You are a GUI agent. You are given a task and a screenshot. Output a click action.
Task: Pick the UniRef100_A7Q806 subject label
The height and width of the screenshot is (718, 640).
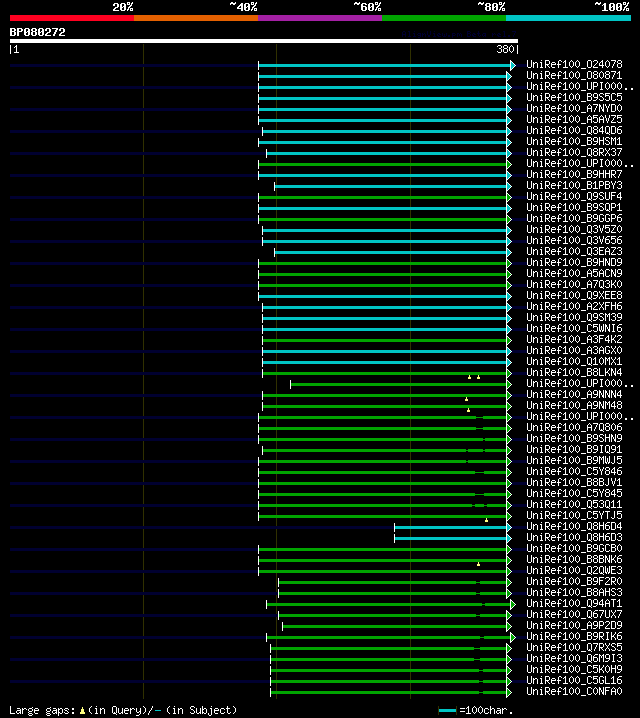(574, 427)
